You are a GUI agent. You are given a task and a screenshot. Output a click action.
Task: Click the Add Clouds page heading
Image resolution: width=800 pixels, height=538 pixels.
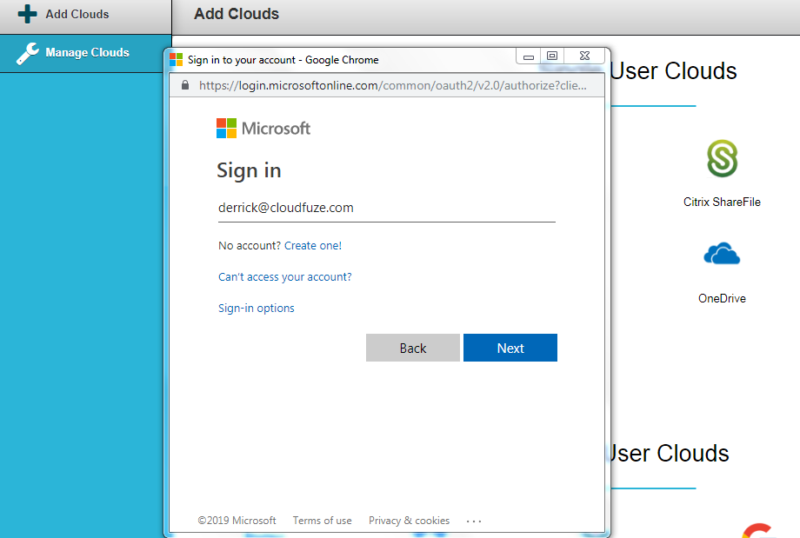236,14
